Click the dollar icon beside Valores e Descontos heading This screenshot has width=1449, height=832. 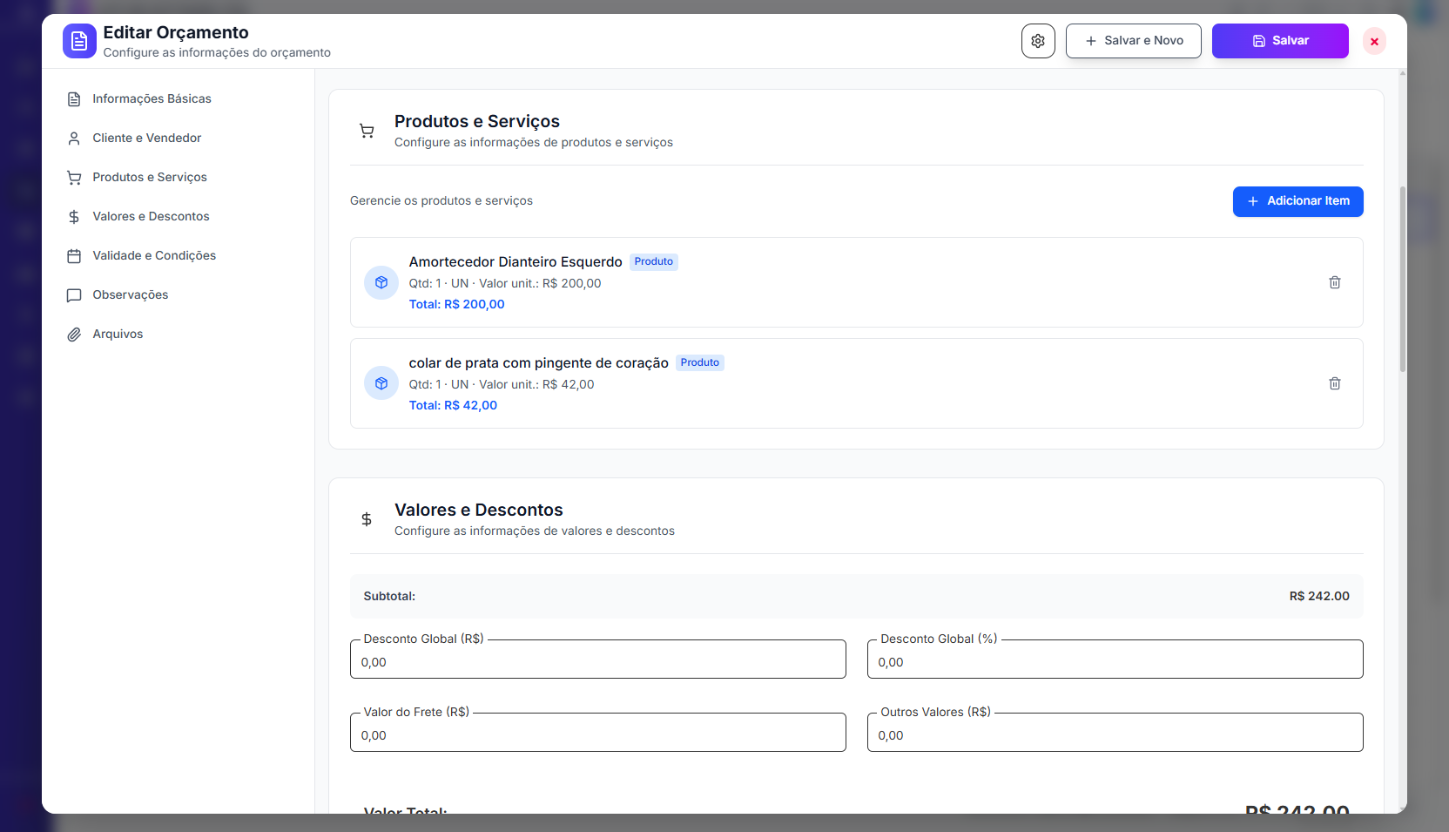pyautogui.click(x=366, y=519)
